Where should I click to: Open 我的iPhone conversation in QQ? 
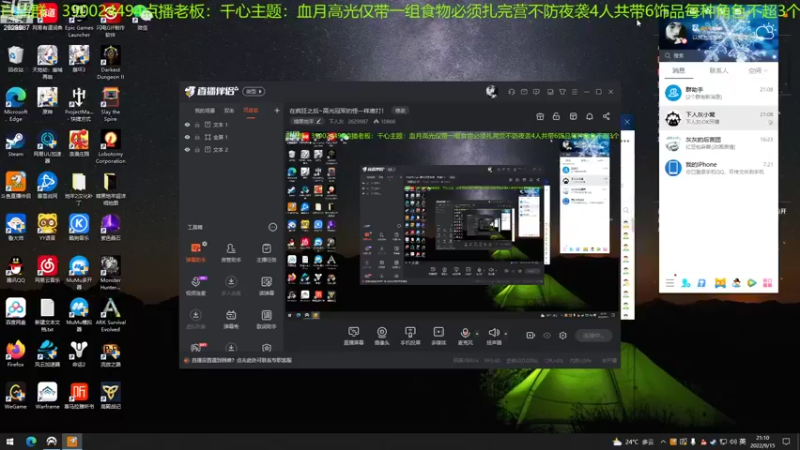(718, 168)
